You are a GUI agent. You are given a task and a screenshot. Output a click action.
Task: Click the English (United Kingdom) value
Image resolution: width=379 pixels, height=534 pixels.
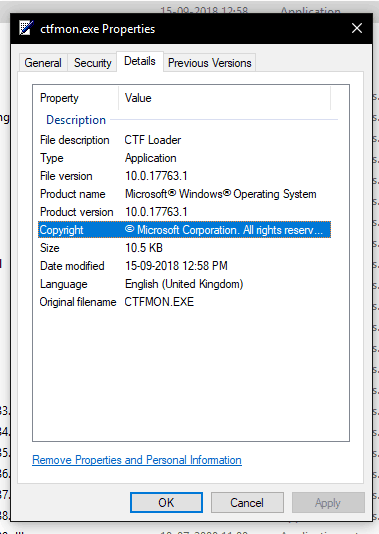184,284
